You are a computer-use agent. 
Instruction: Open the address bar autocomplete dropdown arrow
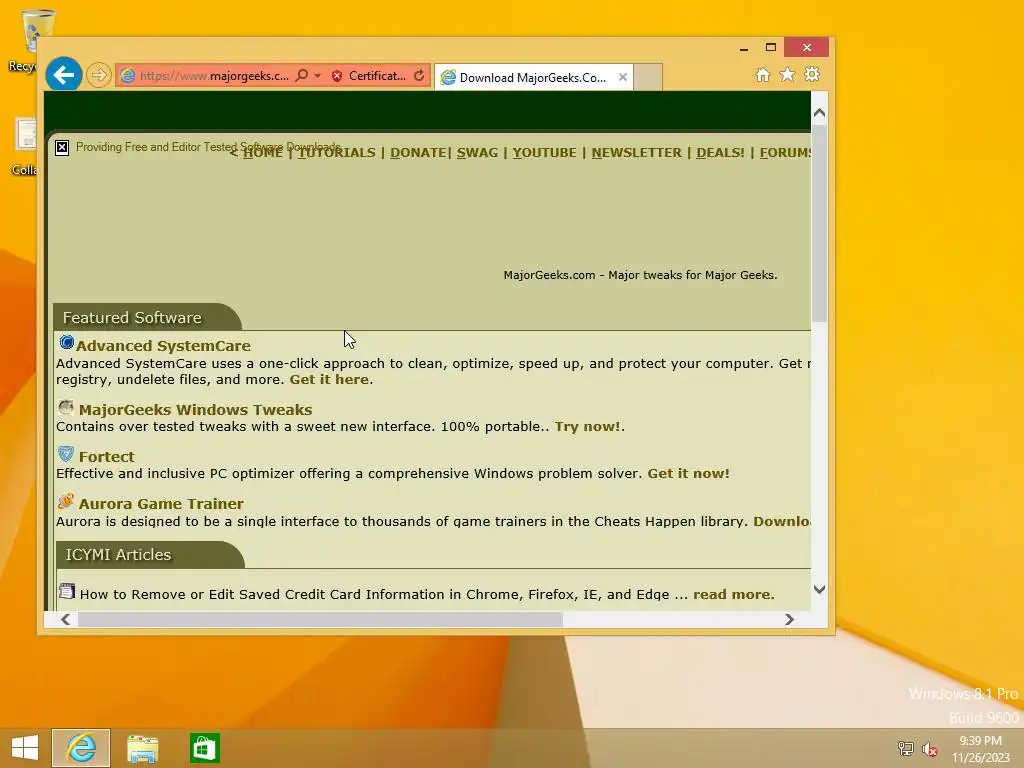[x=317, y=76]
